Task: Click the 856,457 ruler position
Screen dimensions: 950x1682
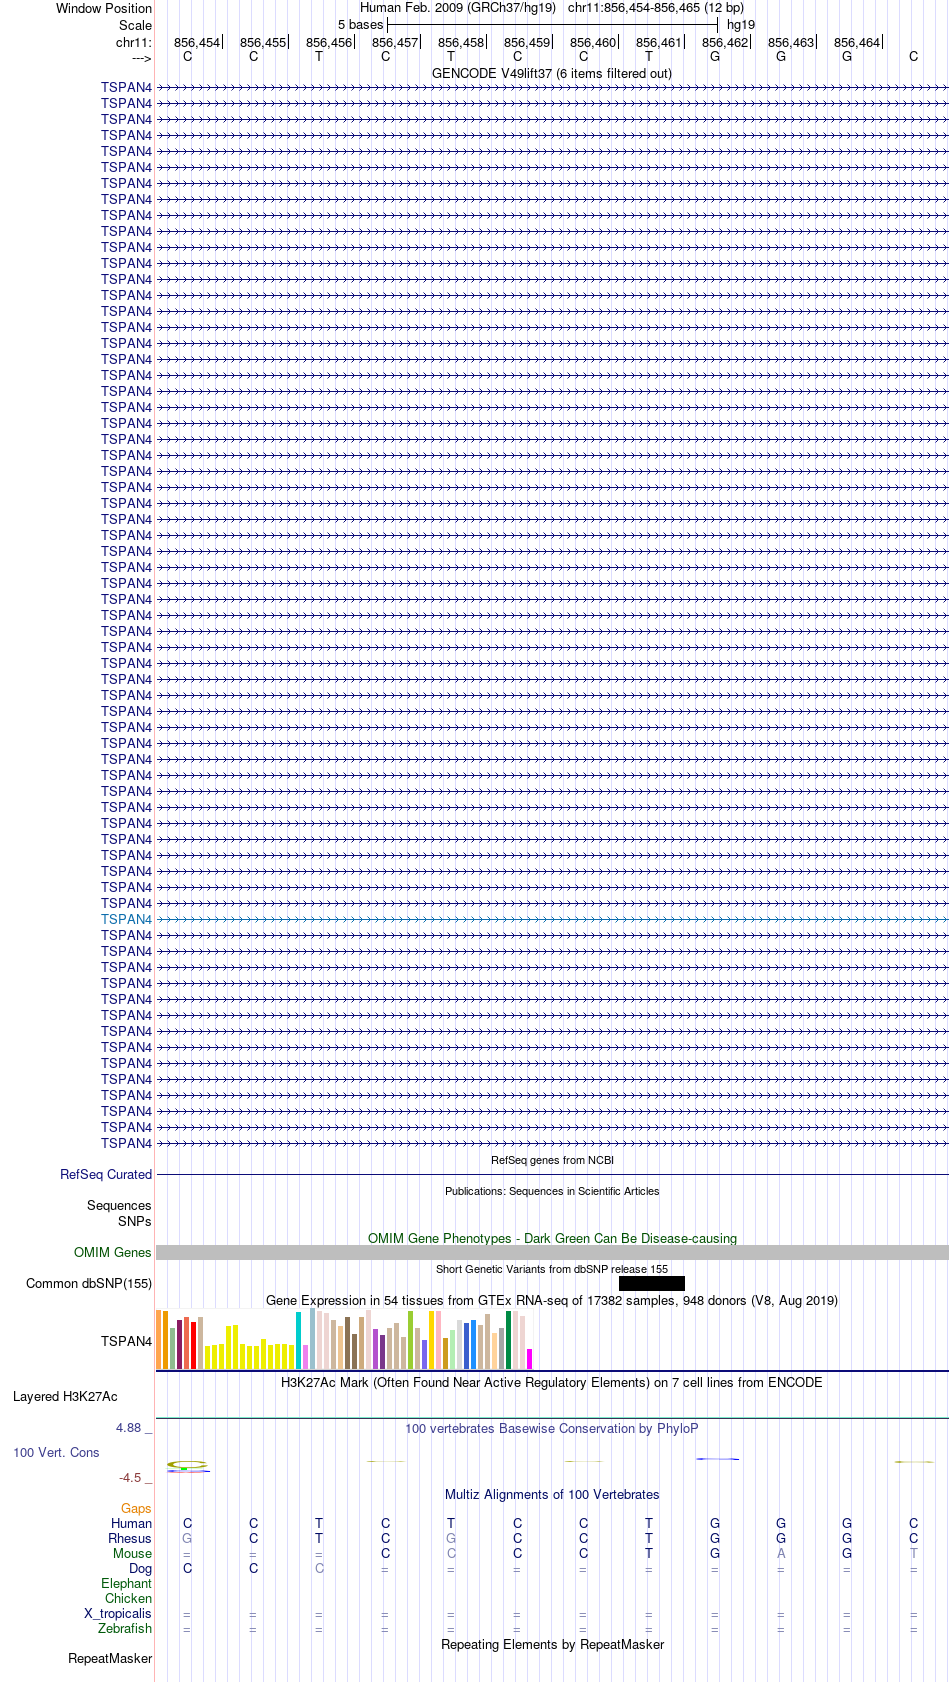Action: coord(395,43)
